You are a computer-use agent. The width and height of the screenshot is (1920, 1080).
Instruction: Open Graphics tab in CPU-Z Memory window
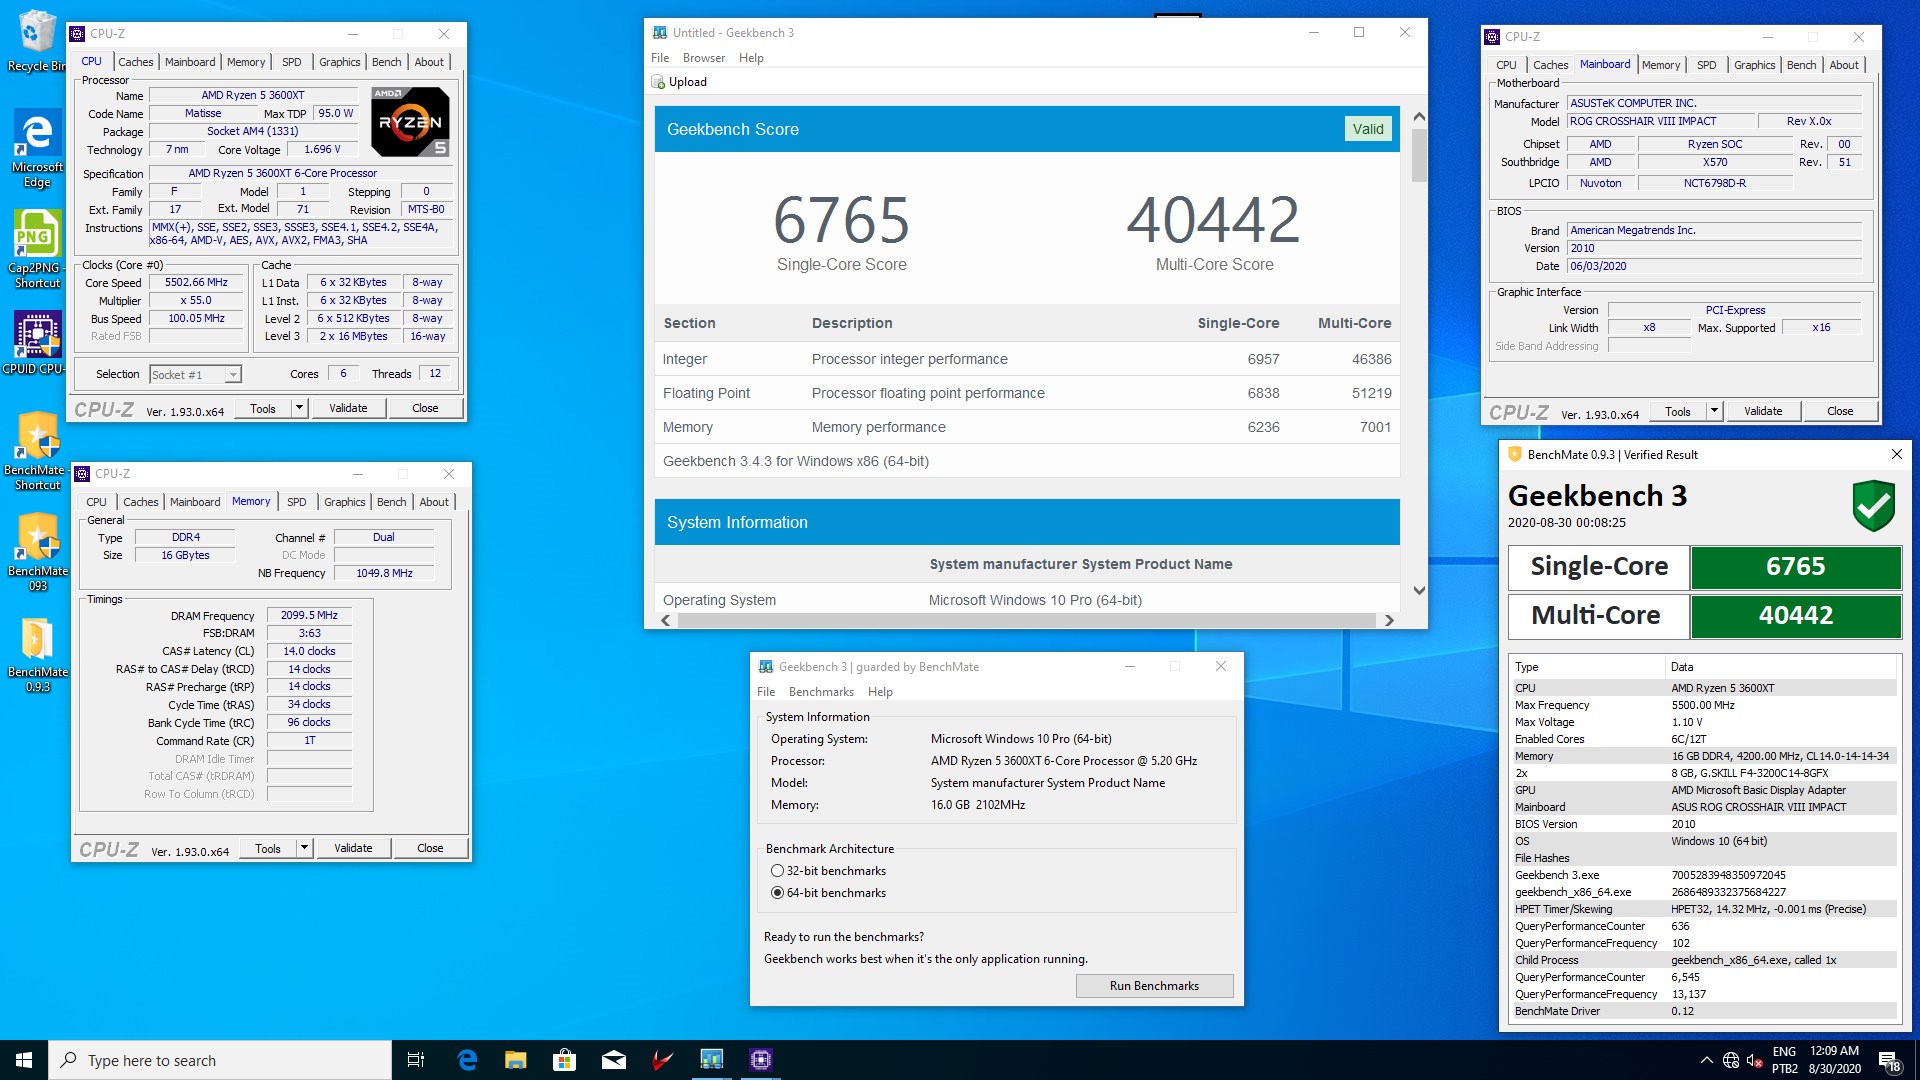pyautogui.click(x=345, y=502)
